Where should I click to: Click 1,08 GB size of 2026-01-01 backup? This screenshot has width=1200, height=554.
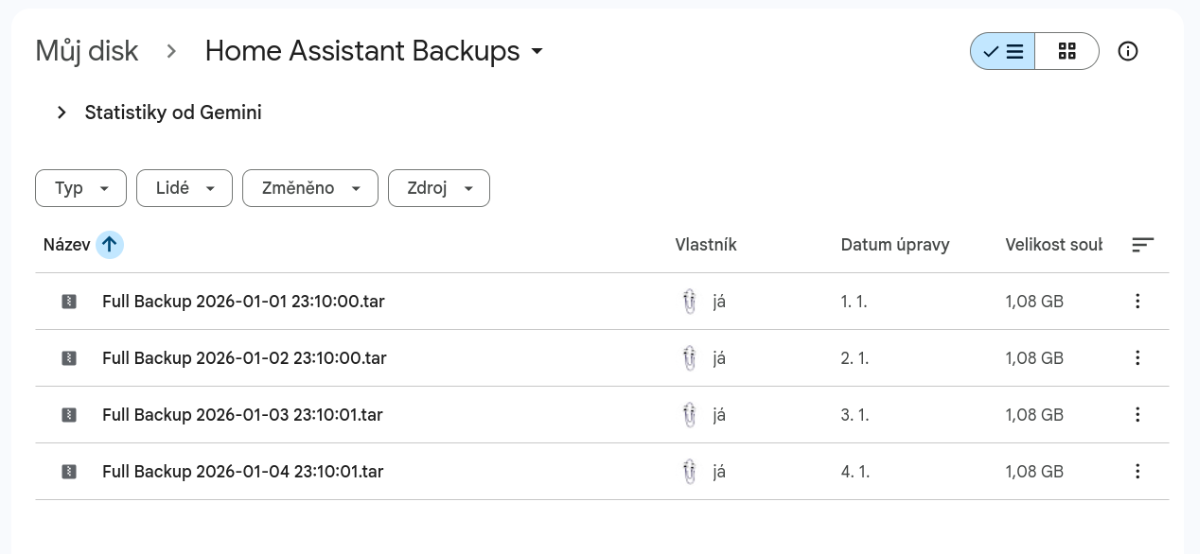(1034, 302)
